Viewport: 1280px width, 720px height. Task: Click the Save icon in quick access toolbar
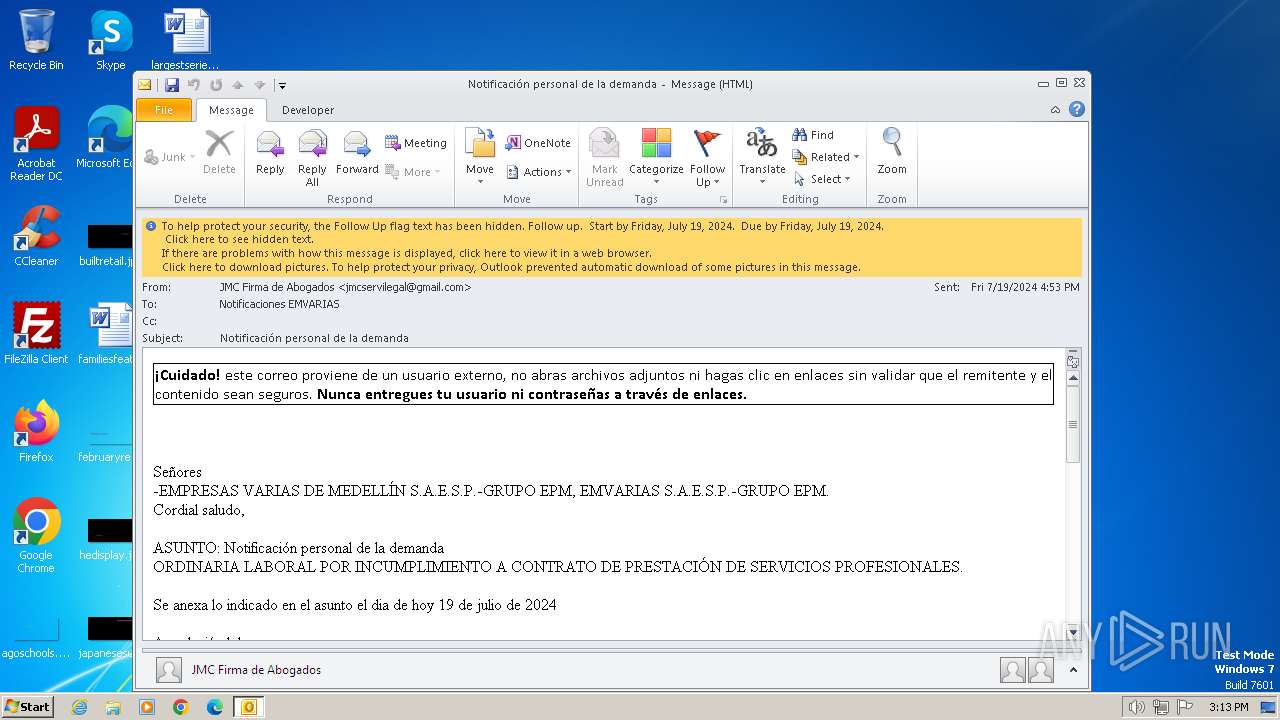(172, 85)
